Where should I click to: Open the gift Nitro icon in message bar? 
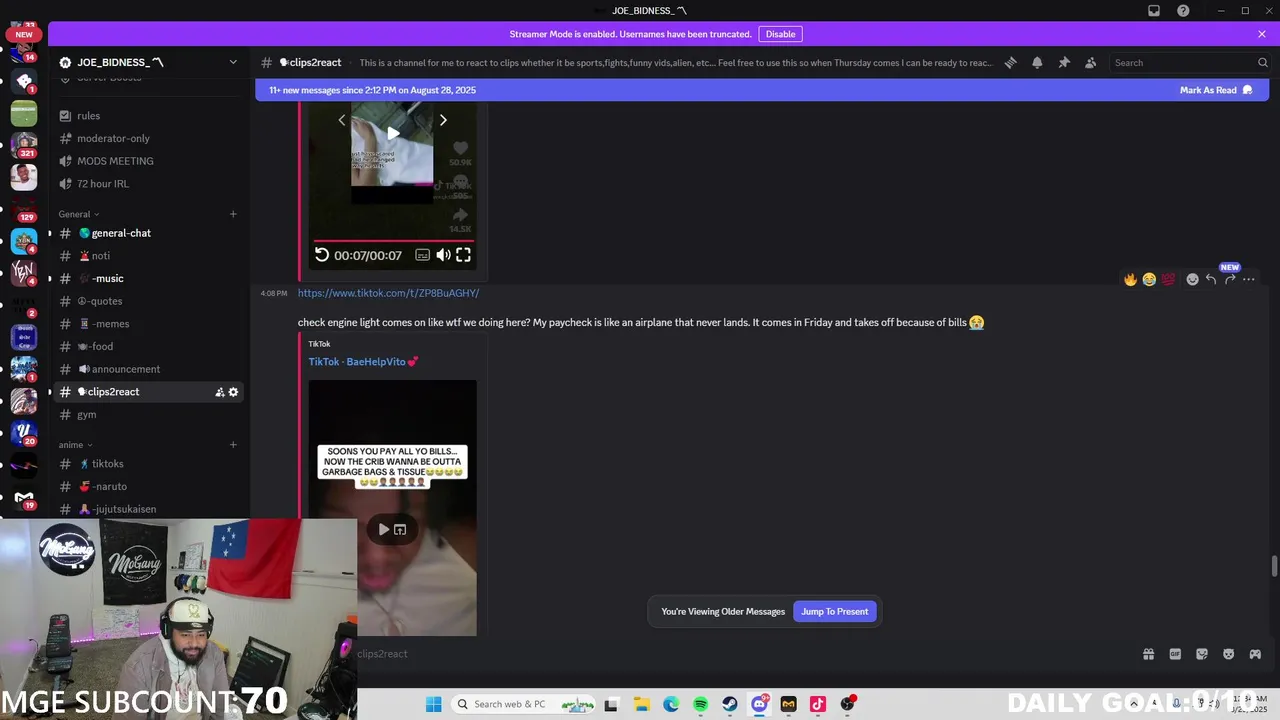point(1148,654)
